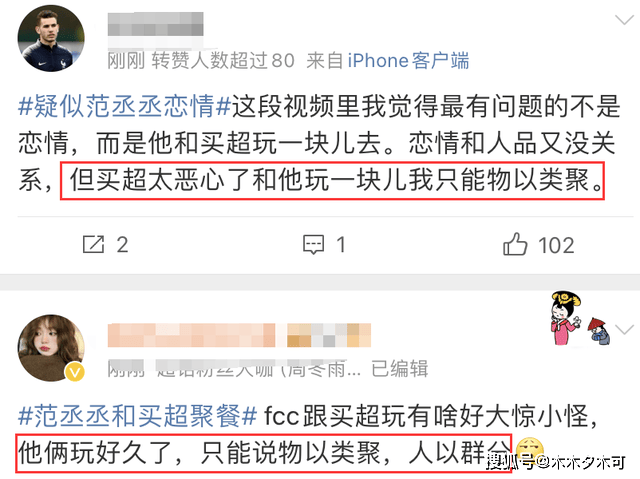View the second poster's profile avatar
Screen dimensions: 640x479
51,348
